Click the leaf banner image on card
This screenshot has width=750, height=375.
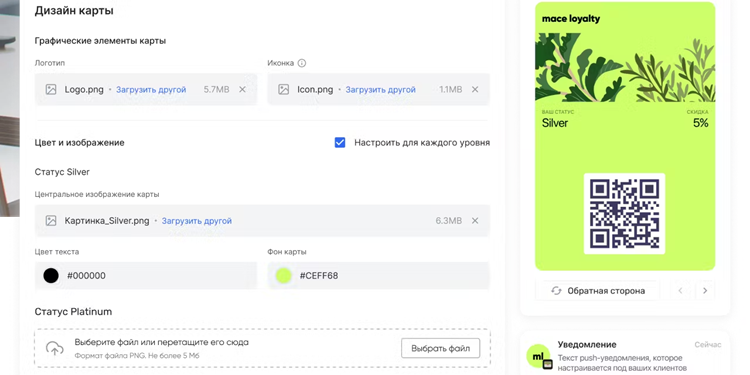[625, 67]
